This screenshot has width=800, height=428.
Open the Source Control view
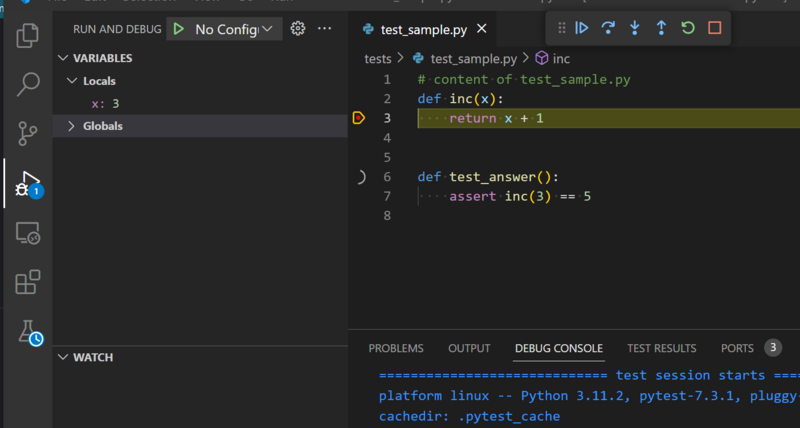(28, 133)
